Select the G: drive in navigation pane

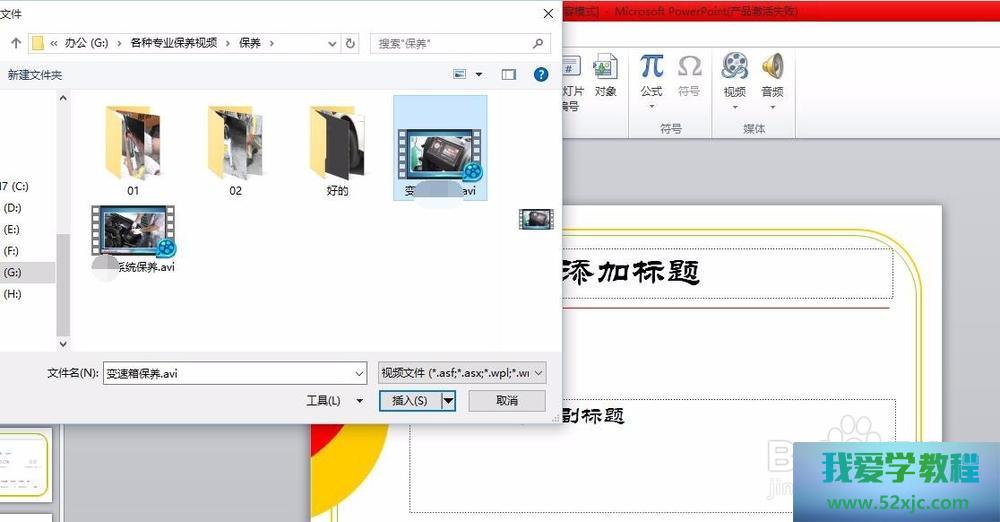coord(13,272)
